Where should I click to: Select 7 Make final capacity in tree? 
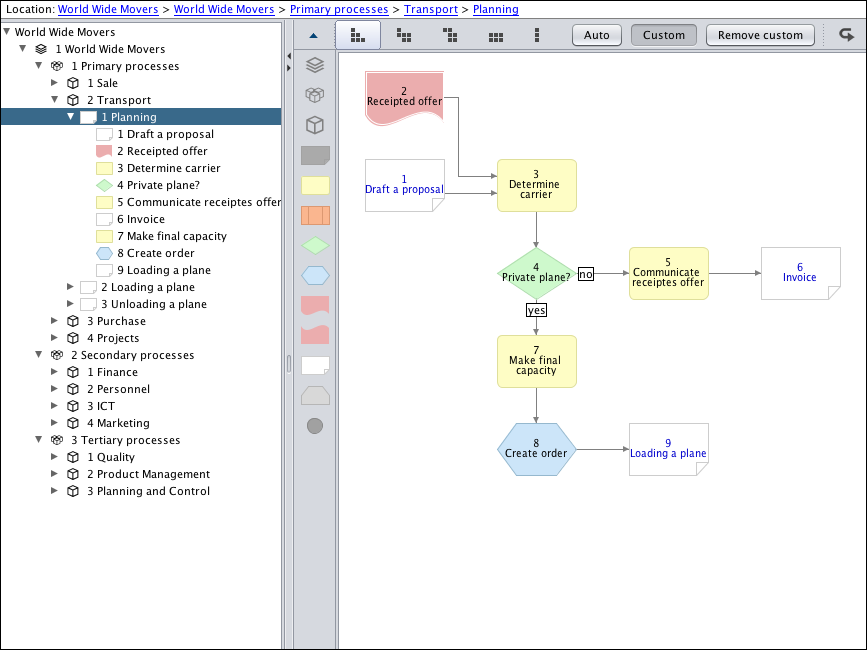coord(161,236)
